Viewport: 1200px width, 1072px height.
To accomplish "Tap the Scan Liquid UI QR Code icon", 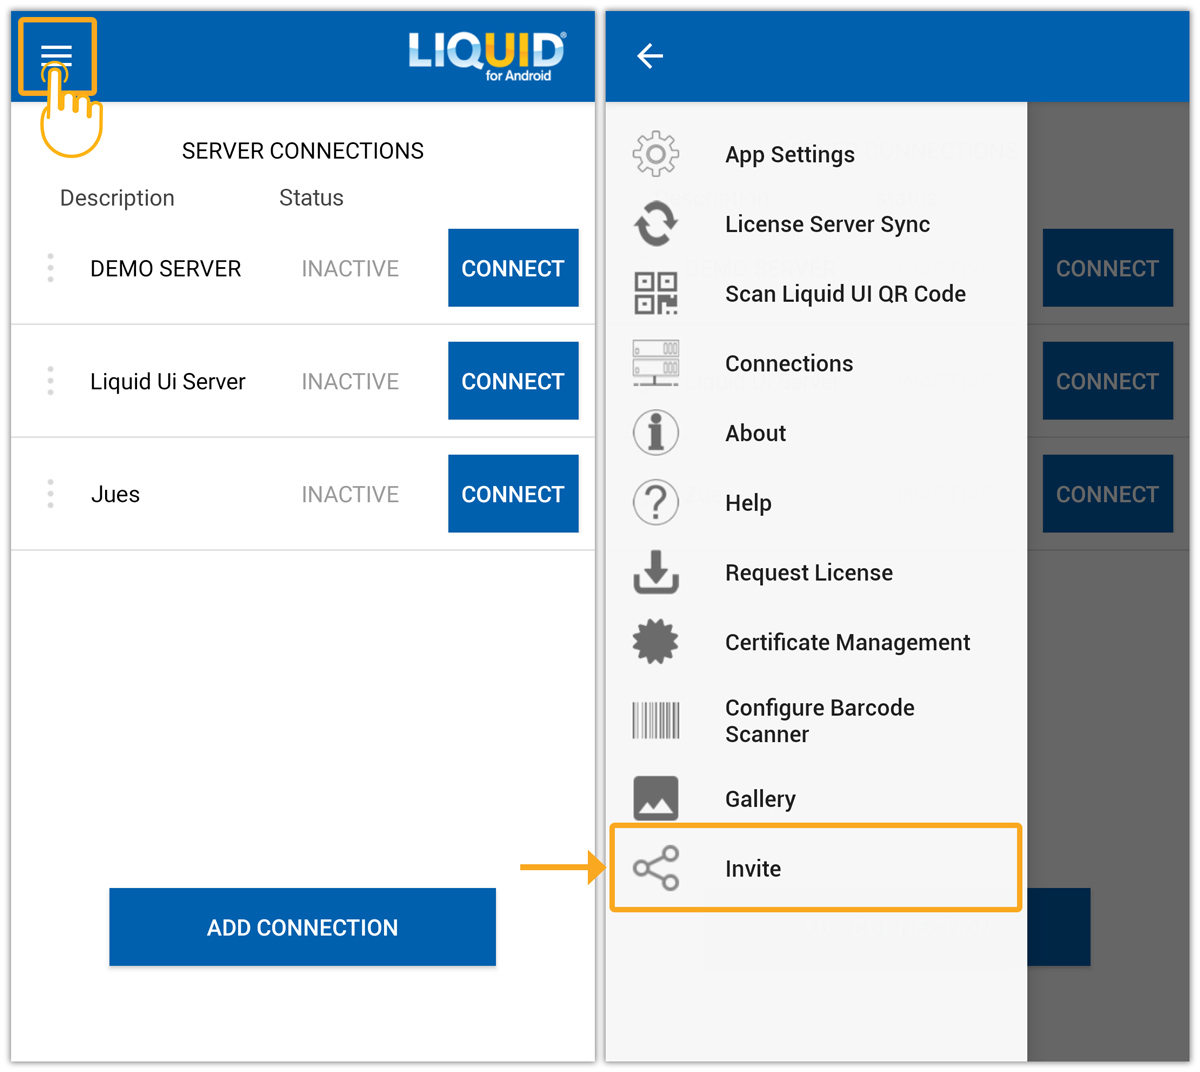I will tap(656, 294).
